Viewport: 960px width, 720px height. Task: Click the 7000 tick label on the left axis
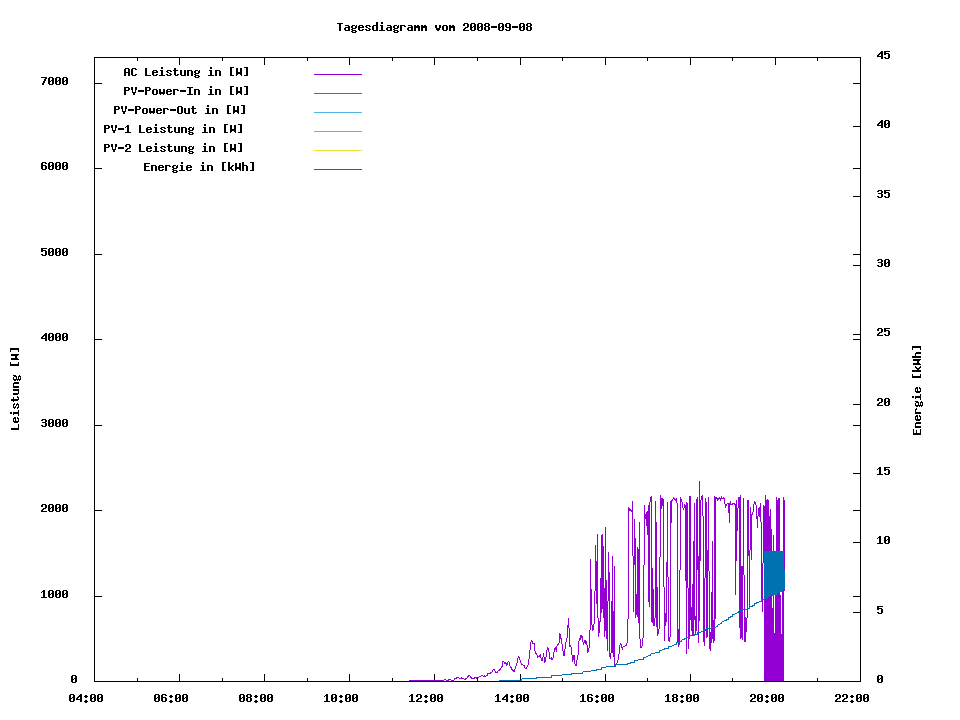point(54,82)
